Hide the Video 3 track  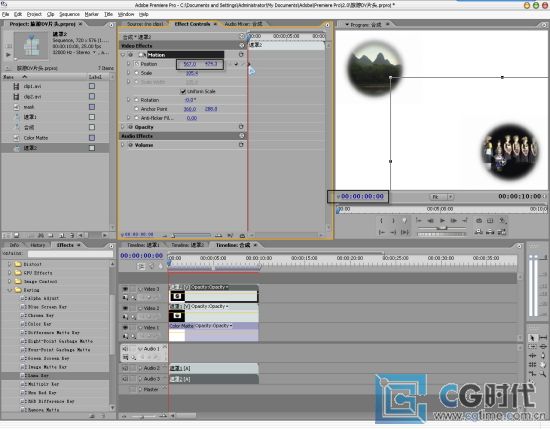tap(125, 289)
